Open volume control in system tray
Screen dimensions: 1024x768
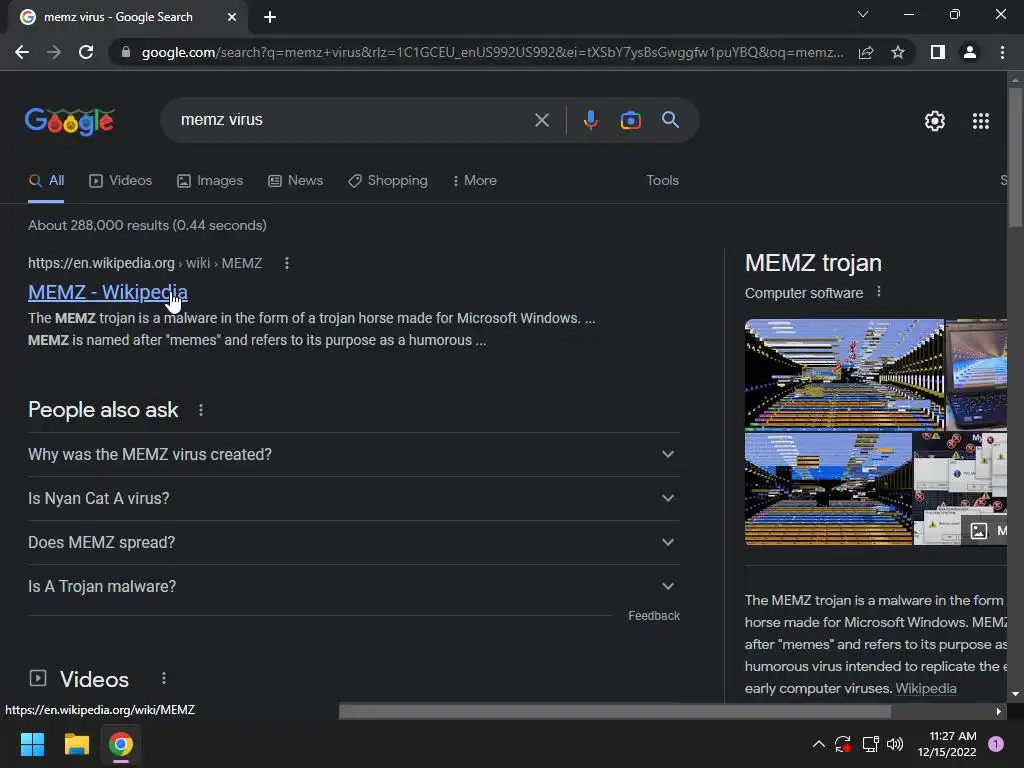click(x=895, y=744)
